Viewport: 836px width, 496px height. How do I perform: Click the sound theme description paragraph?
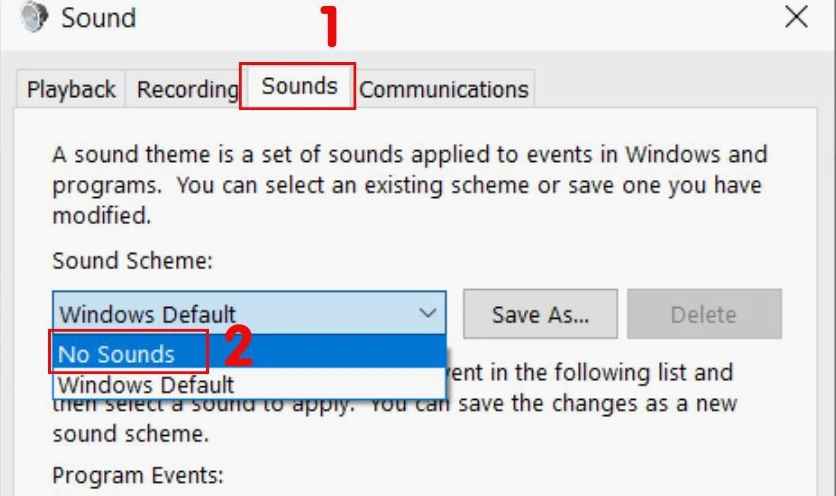click(x=408, y=184)
